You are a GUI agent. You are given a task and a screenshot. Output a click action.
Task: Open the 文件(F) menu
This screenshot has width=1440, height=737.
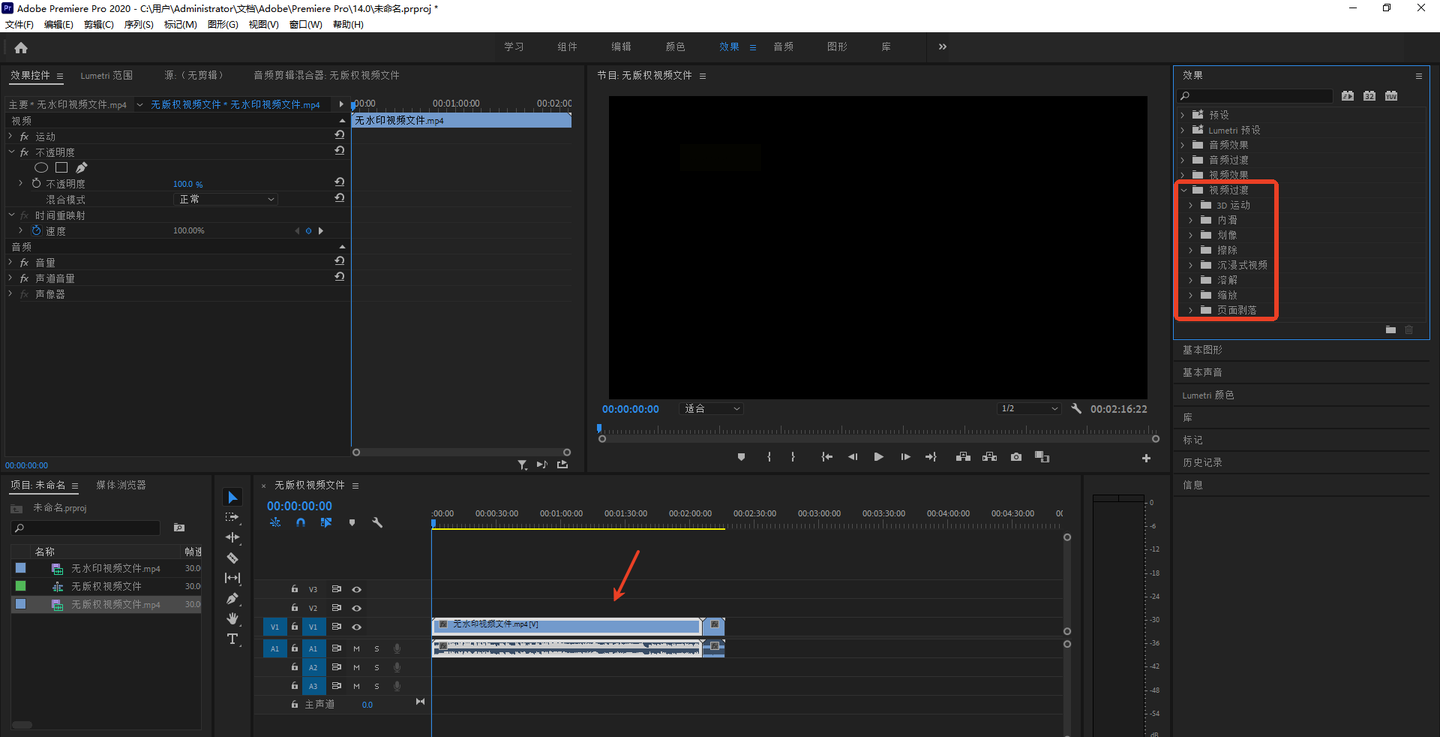(x=19, y=24)
